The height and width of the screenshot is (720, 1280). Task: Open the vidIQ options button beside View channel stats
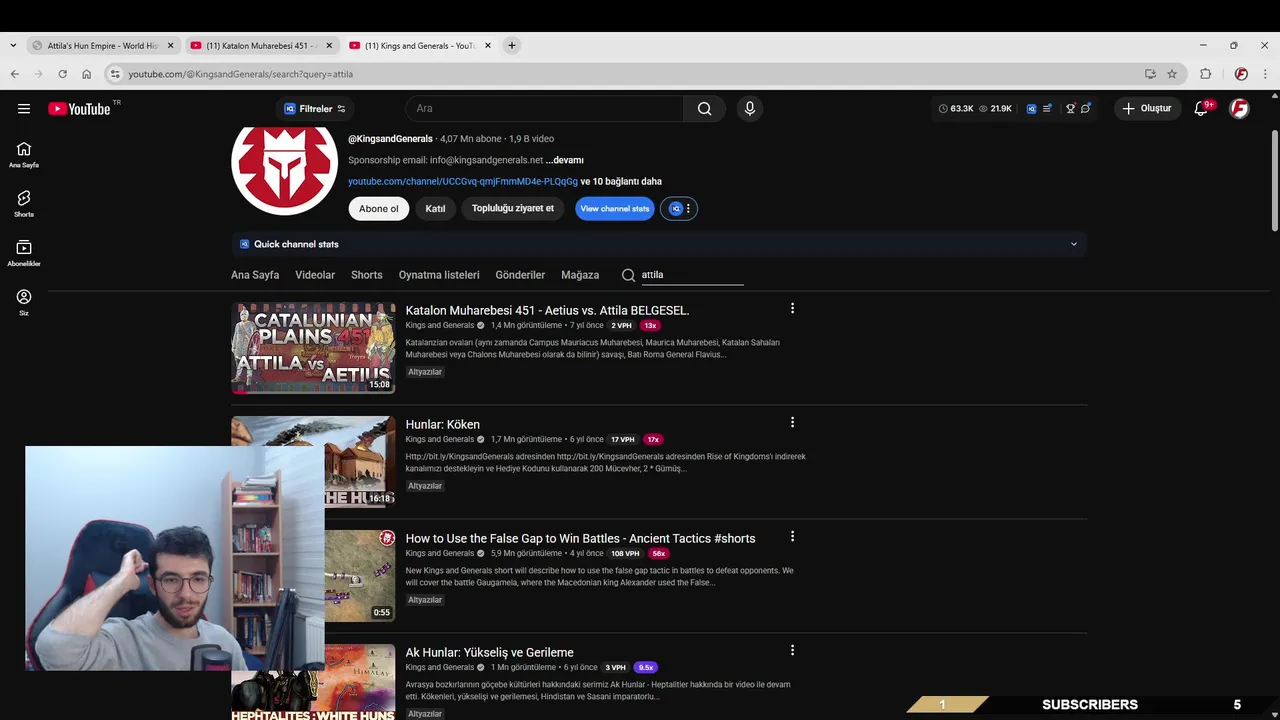(x=679, y=209)
